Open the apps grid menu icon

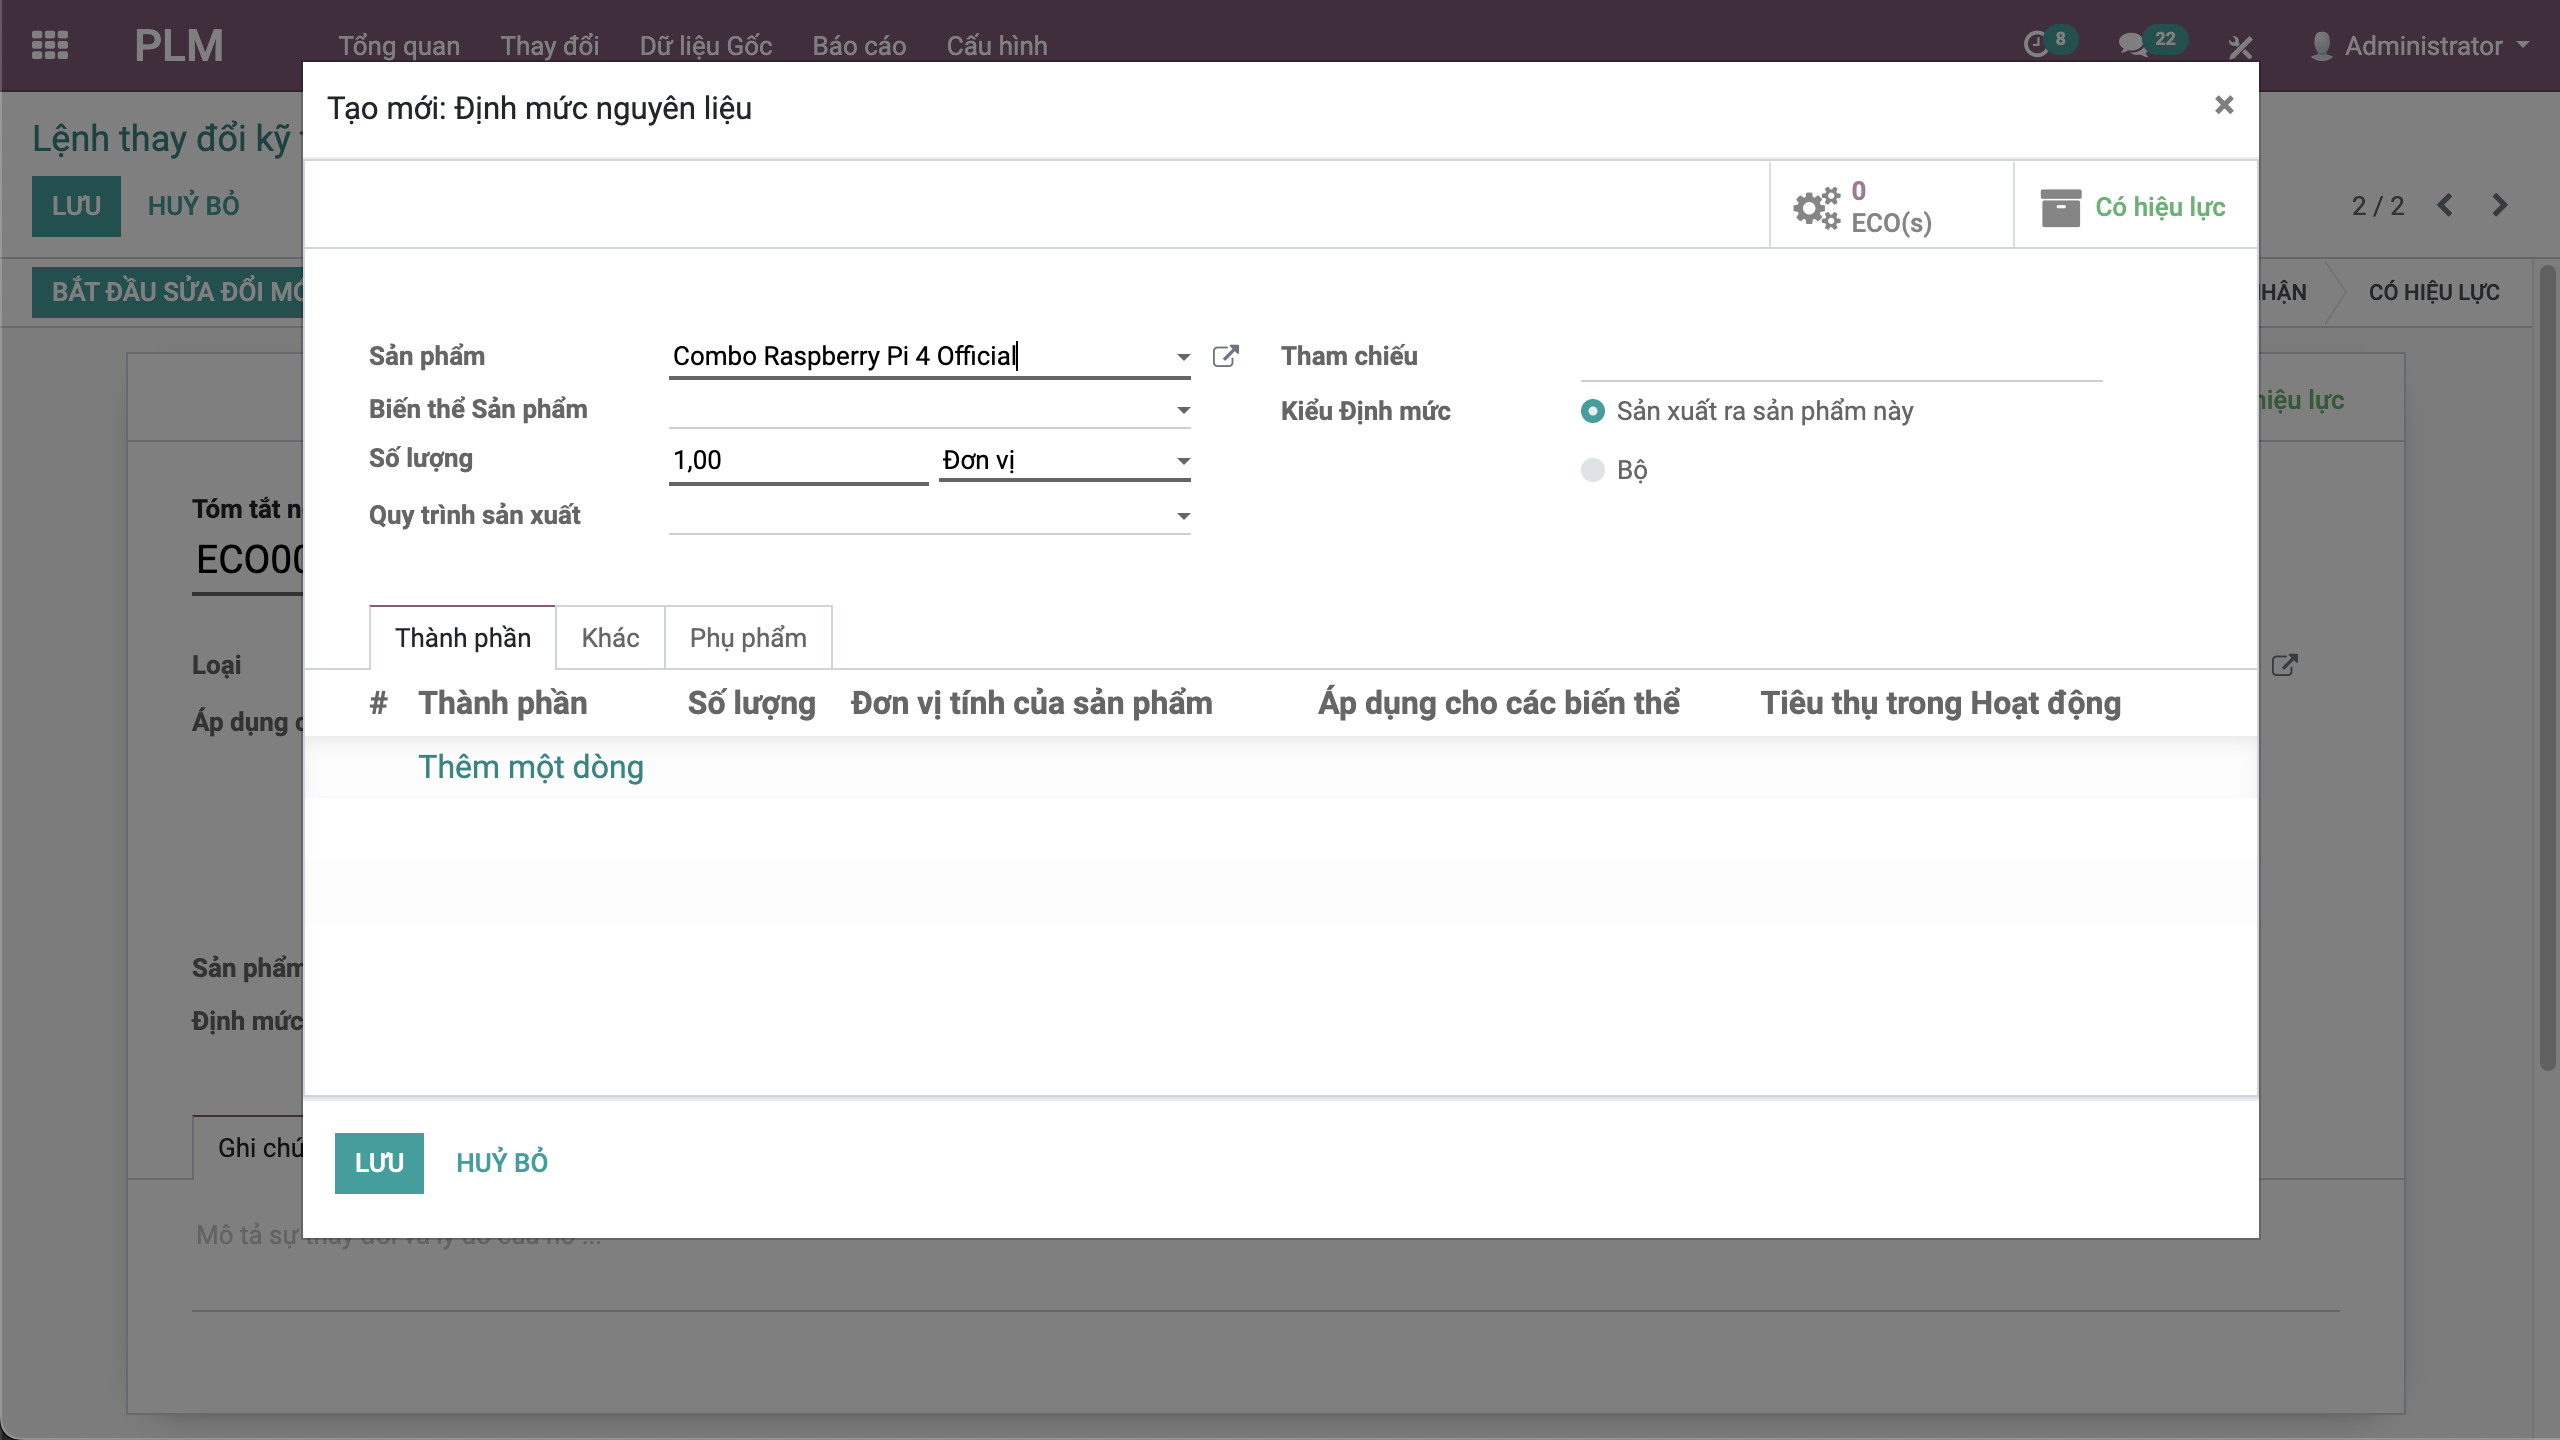[49, 45]
